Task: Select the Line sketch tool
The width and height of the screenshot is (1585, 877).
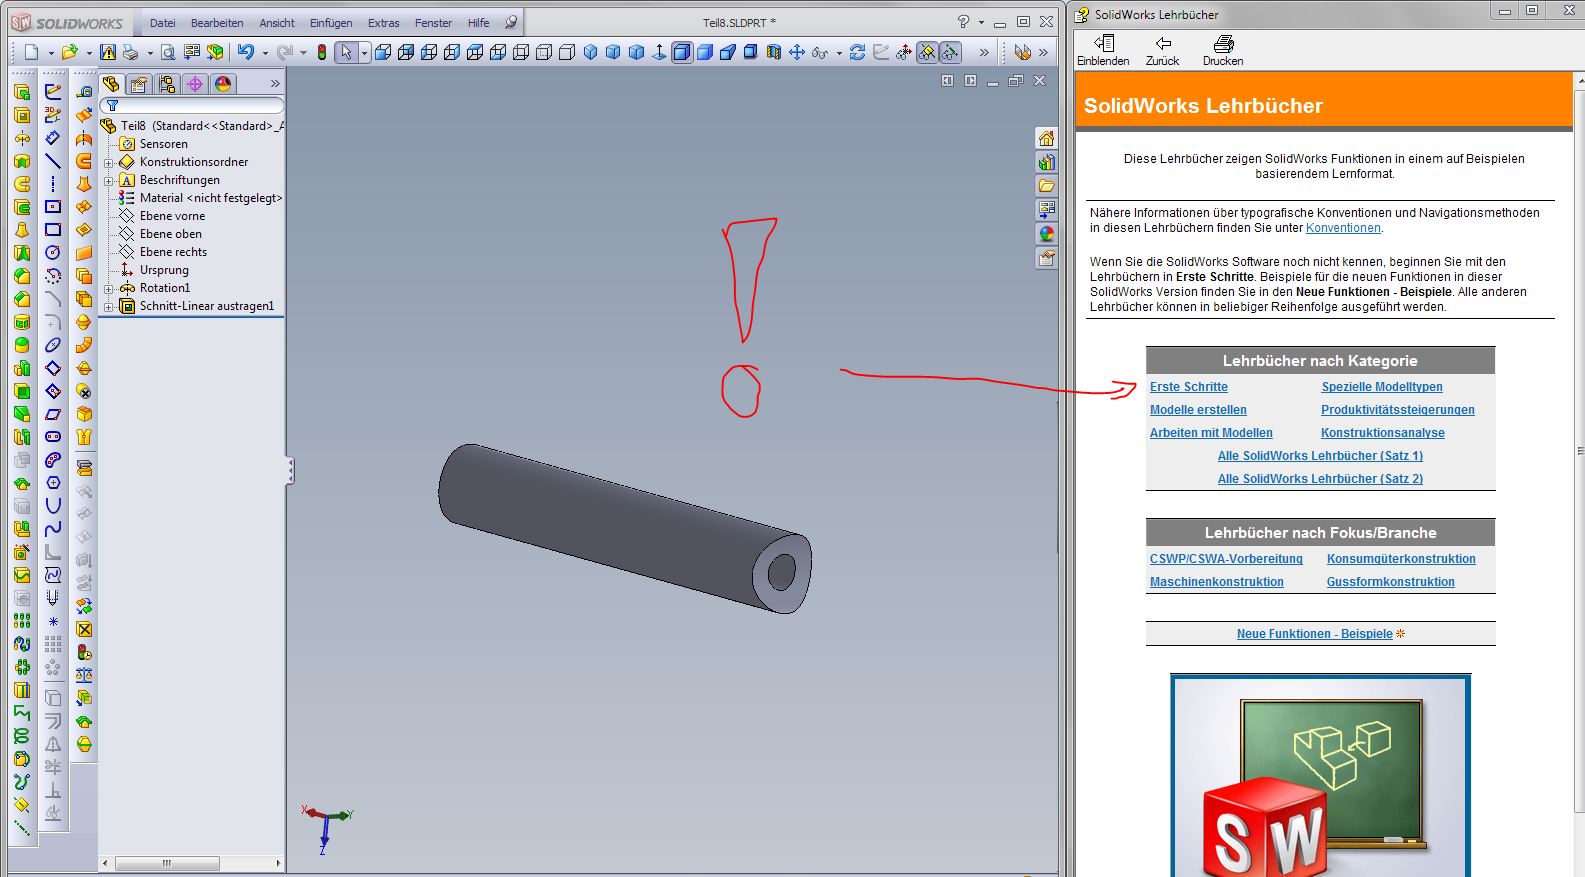Action: coord(53,161)
